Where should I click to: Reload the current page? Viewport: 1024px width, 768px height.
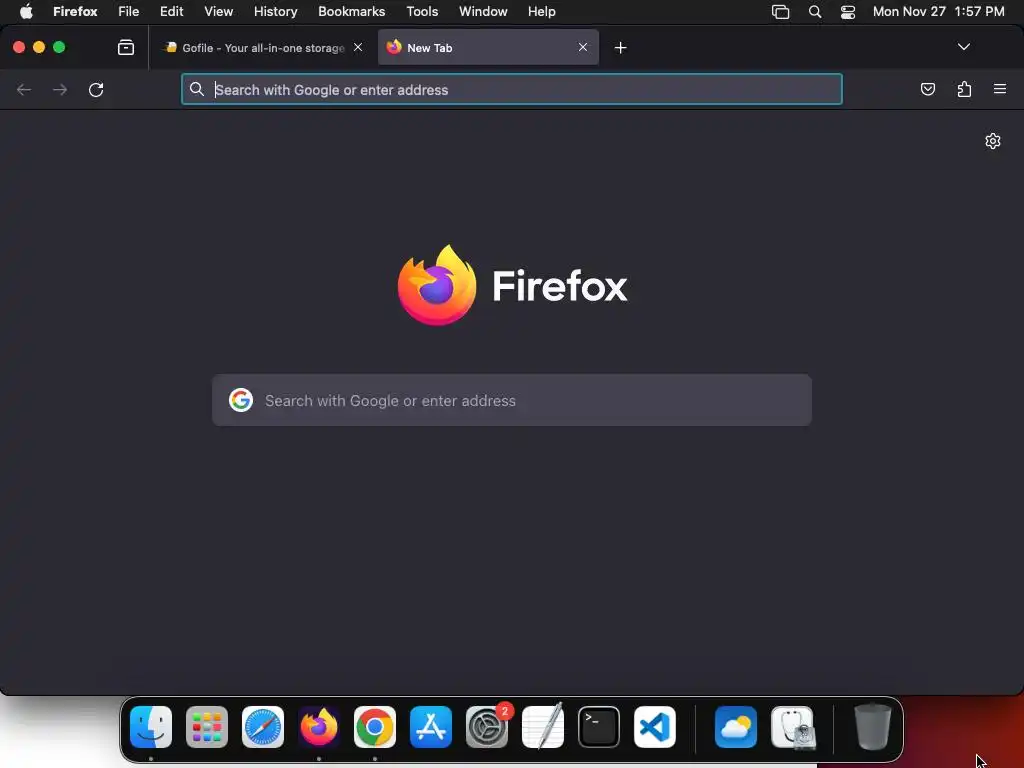point(96,89)
